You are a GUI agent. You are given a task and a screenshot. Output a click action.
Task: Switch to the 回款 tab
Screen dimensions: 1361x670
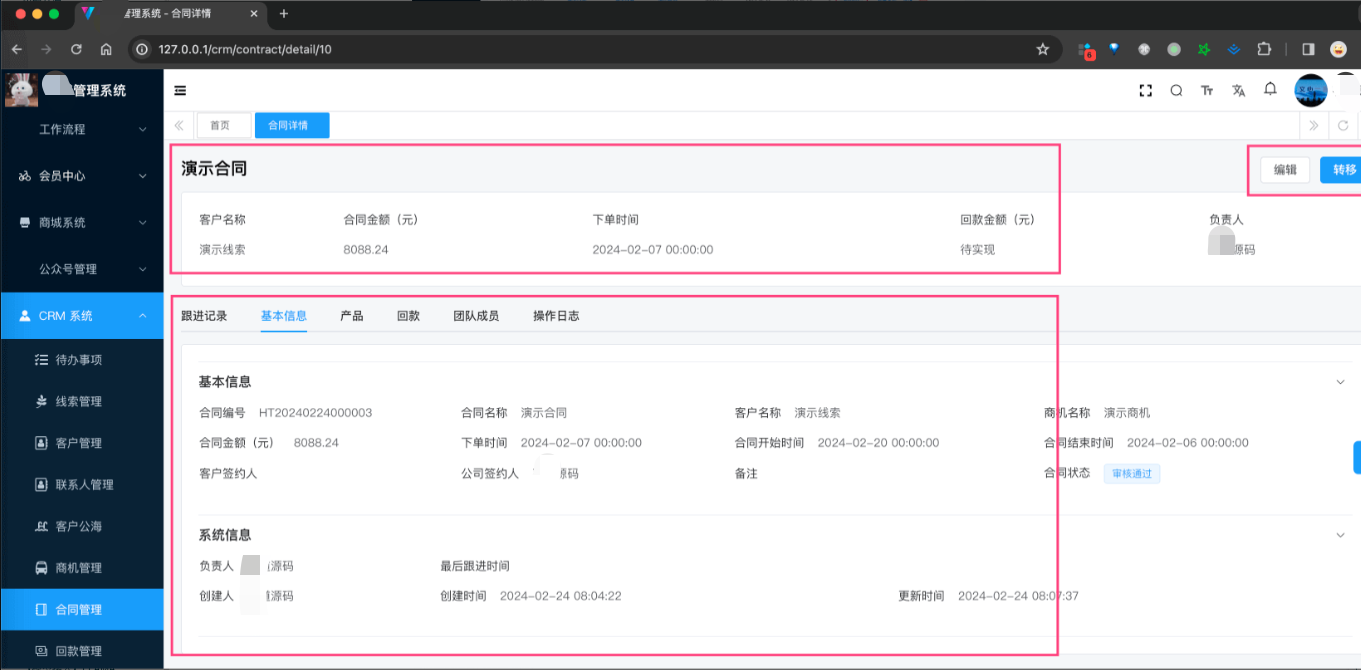[408, 316]
